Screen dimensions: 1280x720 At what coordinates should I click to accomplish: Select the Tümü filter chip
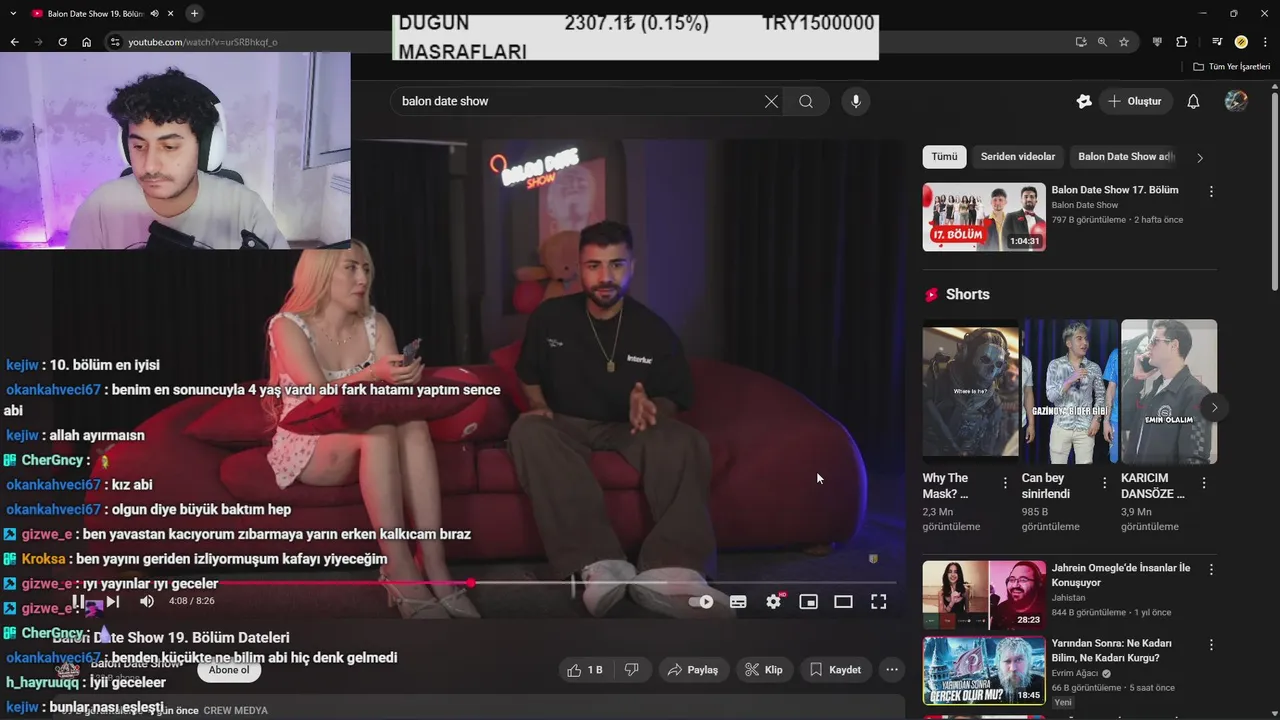(944, 157)
